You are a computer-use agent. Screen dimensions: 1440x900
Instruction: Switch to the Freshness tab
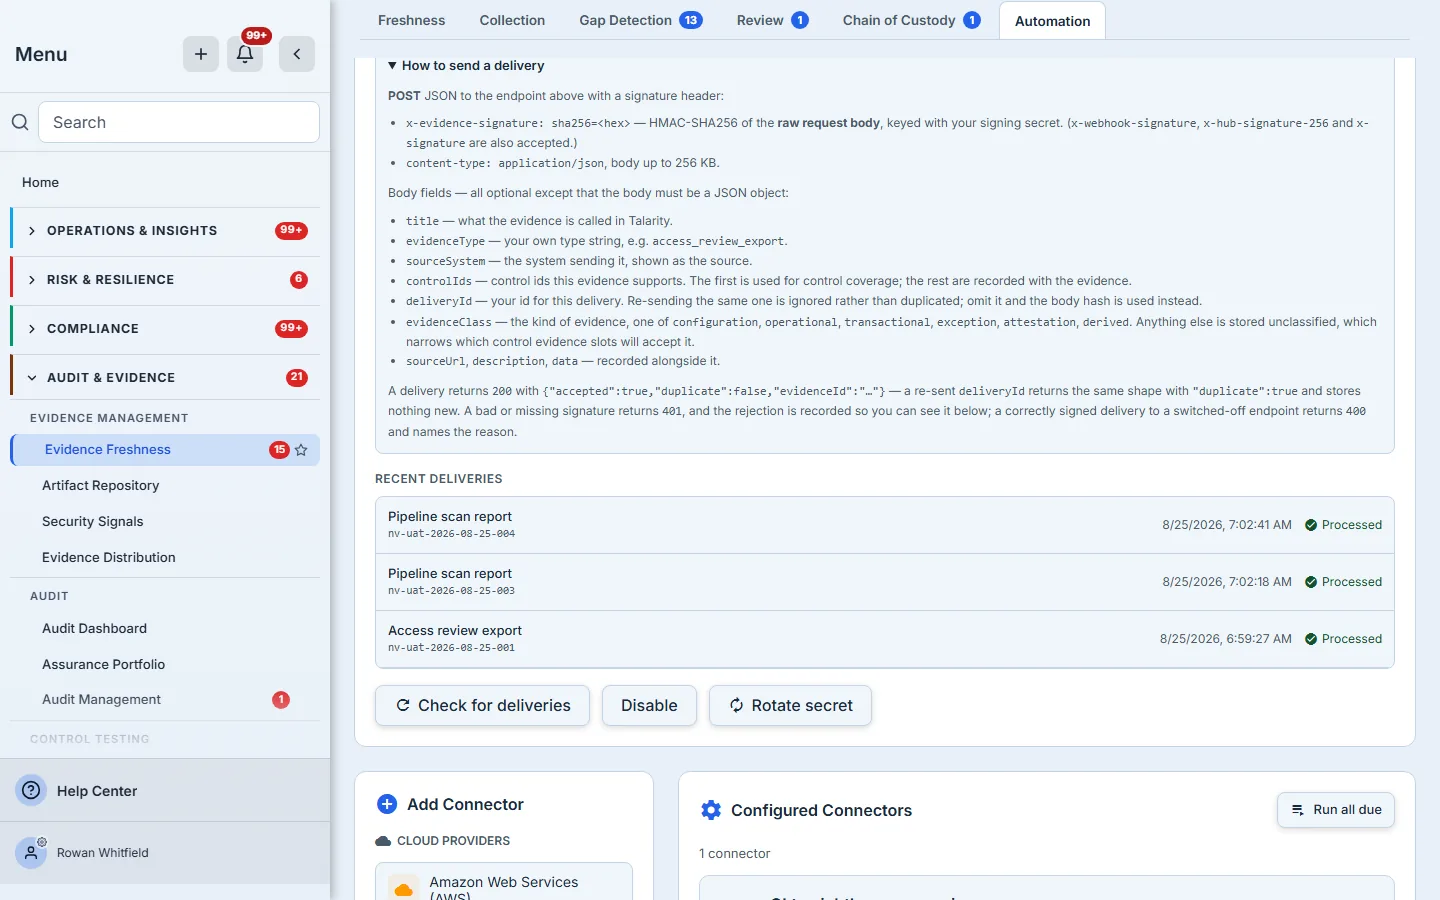(412, 20)
